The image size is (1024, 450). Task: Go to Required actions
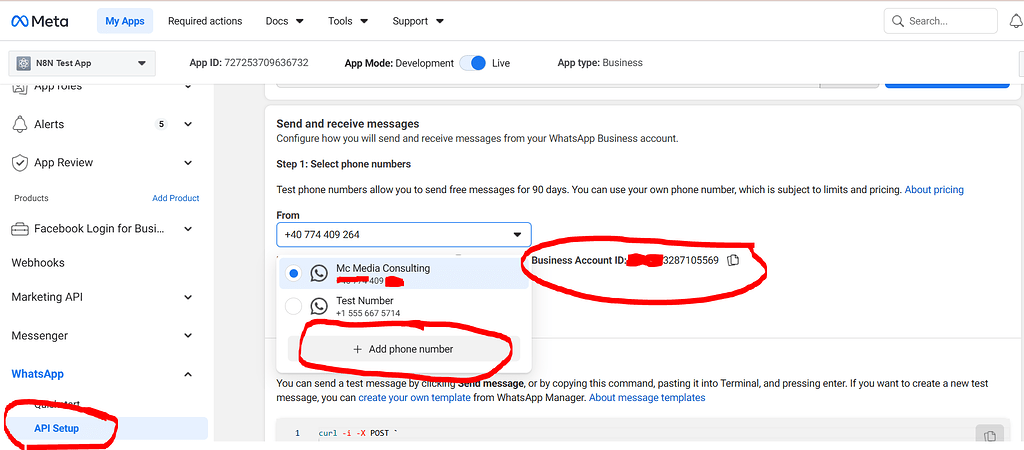205,21
